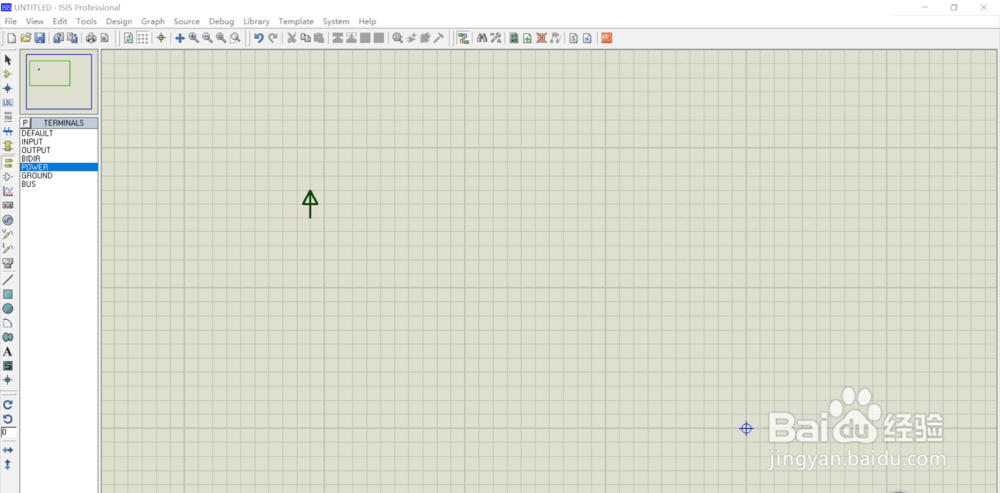Viewport: 1000px width, 493px height.
Task: Click the overview window thumbnail
Action: [59, 82]
